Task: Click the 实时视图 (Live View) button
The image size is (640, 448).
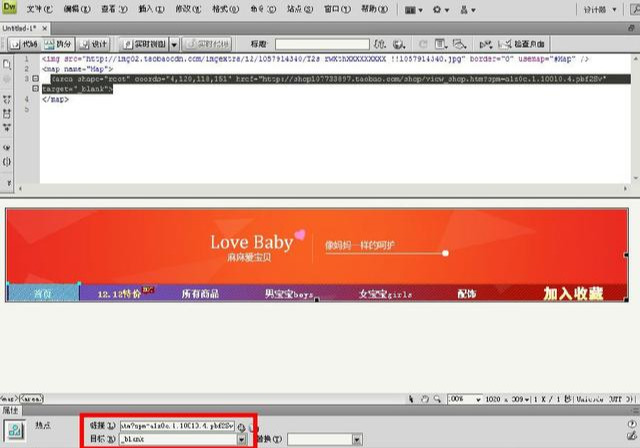Action: [x=144, y=44]
